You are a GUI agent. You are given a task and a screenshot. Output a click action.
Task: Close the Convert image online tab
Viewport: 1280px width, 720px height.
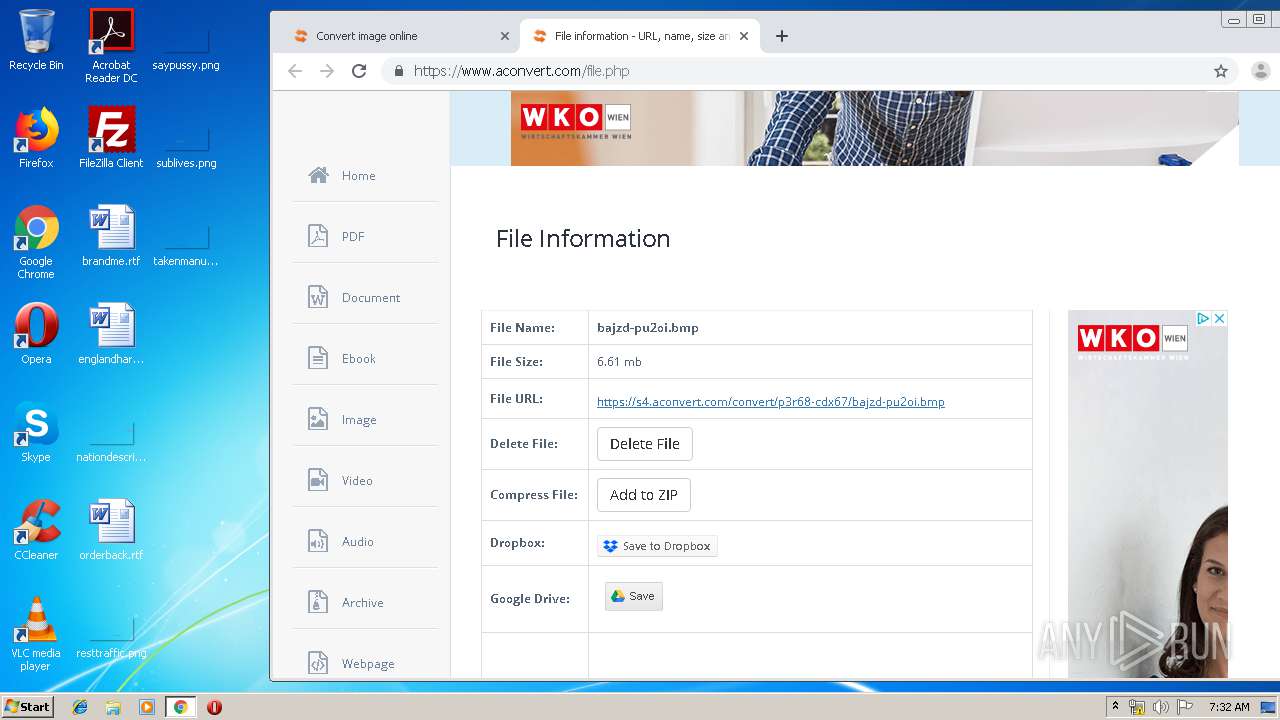505,36
